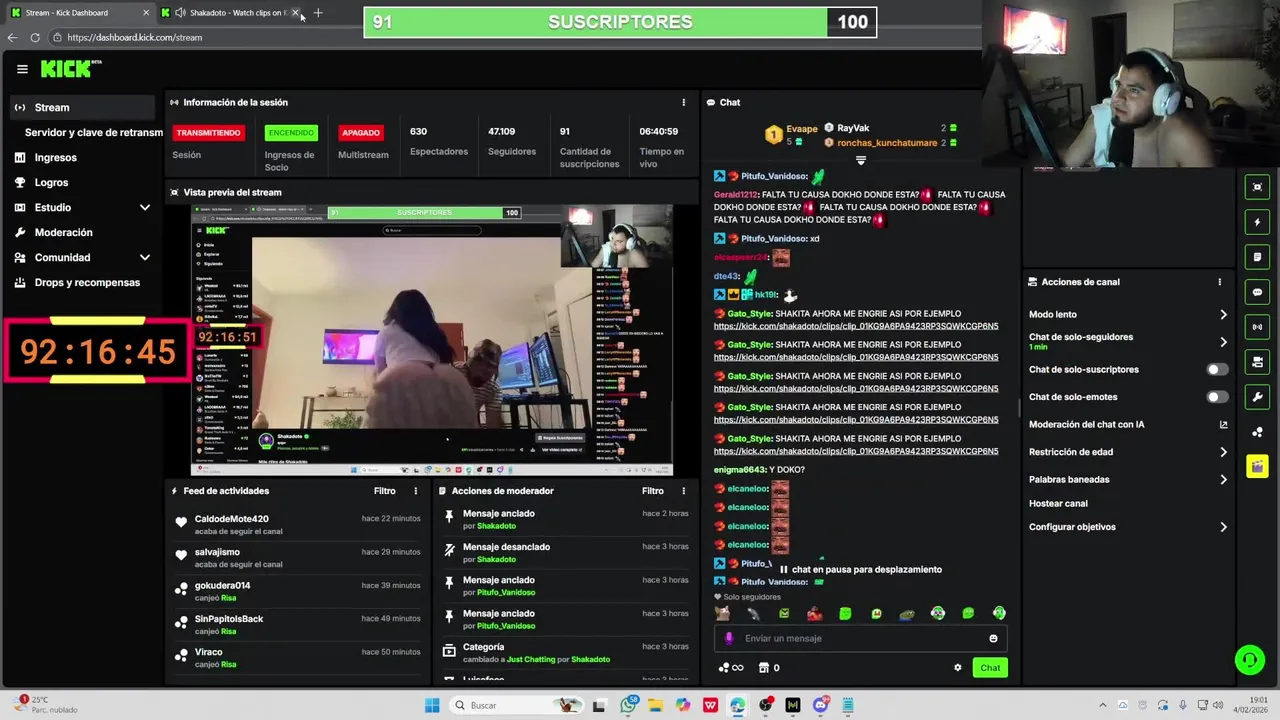Click the purple microphone icon in message box

(729, 638)
